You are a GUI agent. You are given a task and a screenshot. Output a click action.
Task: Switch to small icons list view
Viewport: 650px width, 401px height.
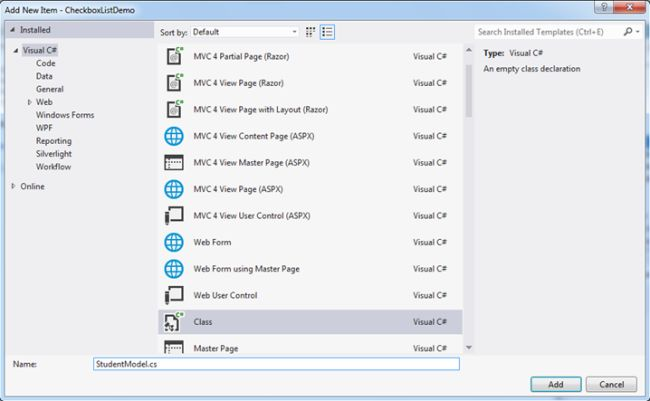tap(327, 32)
